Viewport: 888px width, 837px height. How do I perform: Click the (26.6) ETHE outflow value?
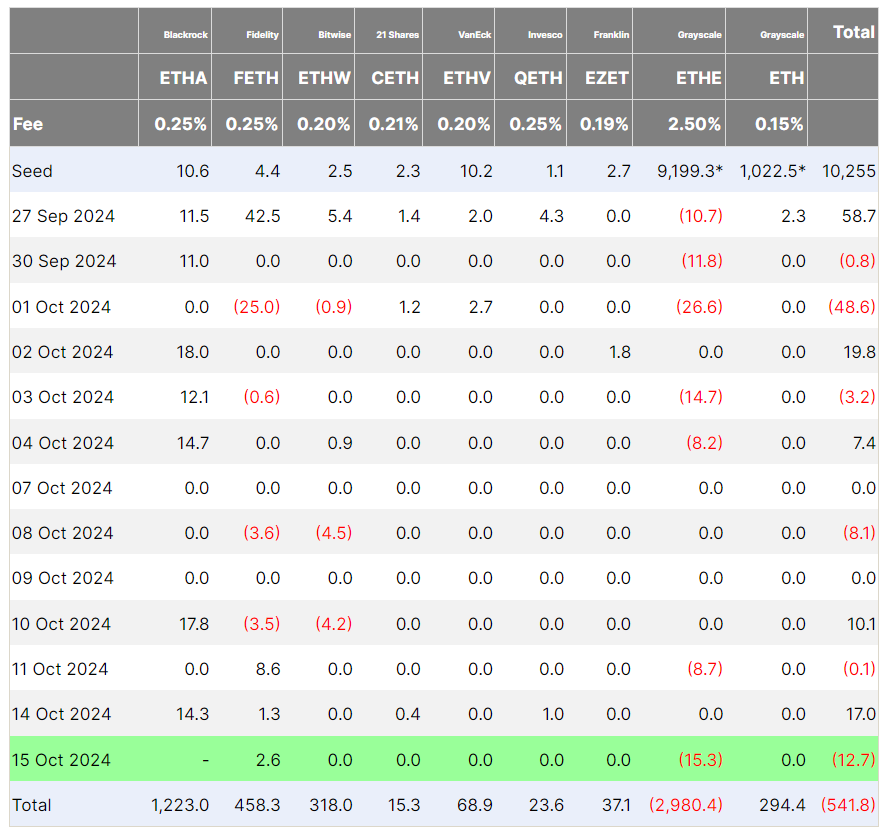(x=699, y=306)
